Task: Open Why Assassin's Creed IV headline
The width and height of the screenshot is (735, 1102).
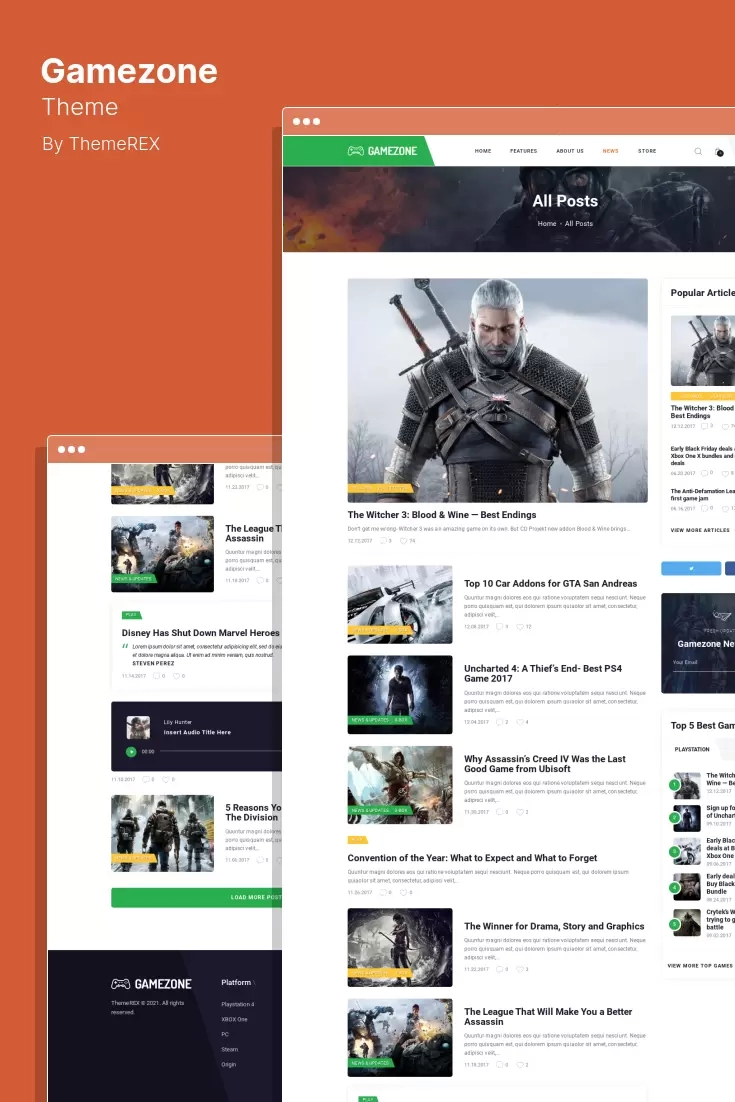Action: pyautogui.click(x=545, y=764)
